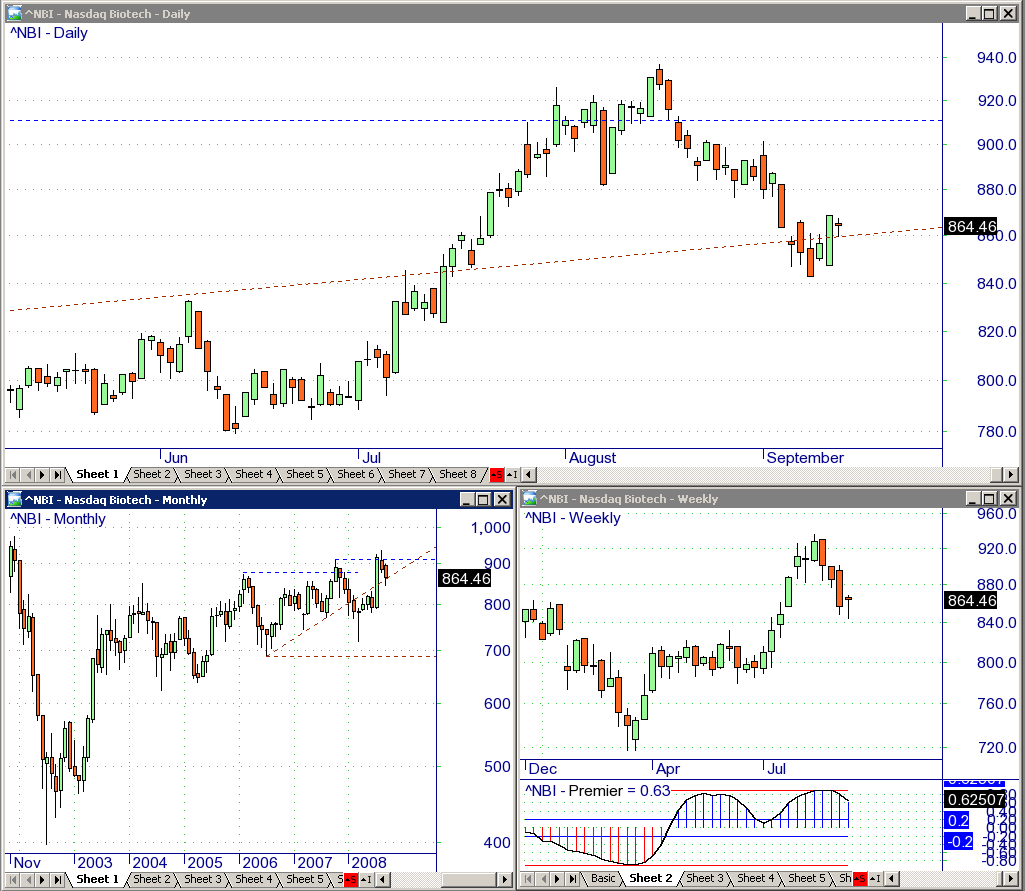
Task: Maximize the Daily chart window
Action: coord(990,14)
